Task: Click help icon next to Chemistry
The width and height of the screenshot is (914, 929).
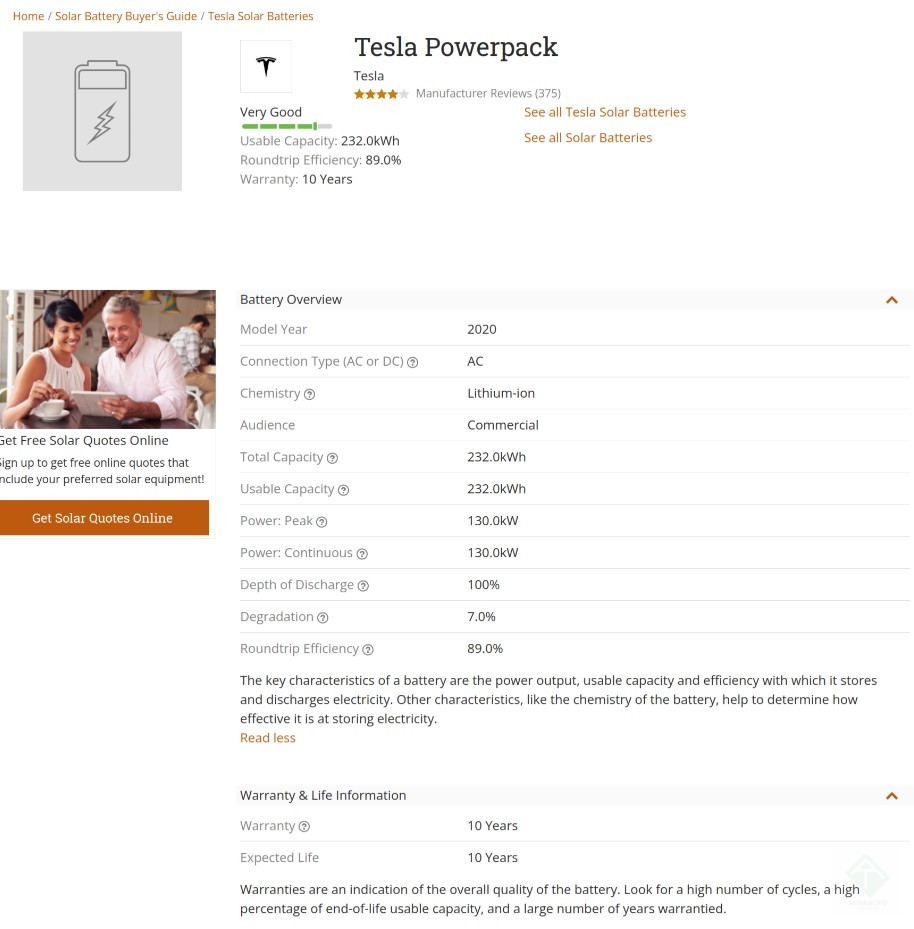Action: (309, 394)
